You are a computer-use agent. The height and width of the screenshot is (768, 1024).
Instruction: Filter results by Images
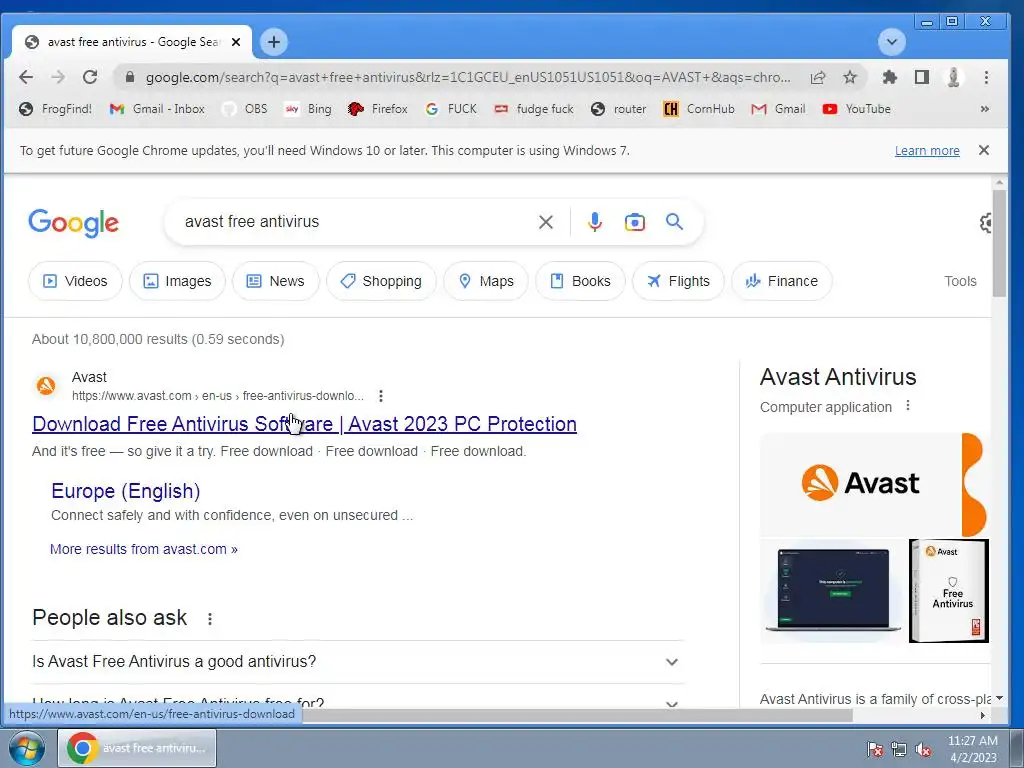(177, 281)
